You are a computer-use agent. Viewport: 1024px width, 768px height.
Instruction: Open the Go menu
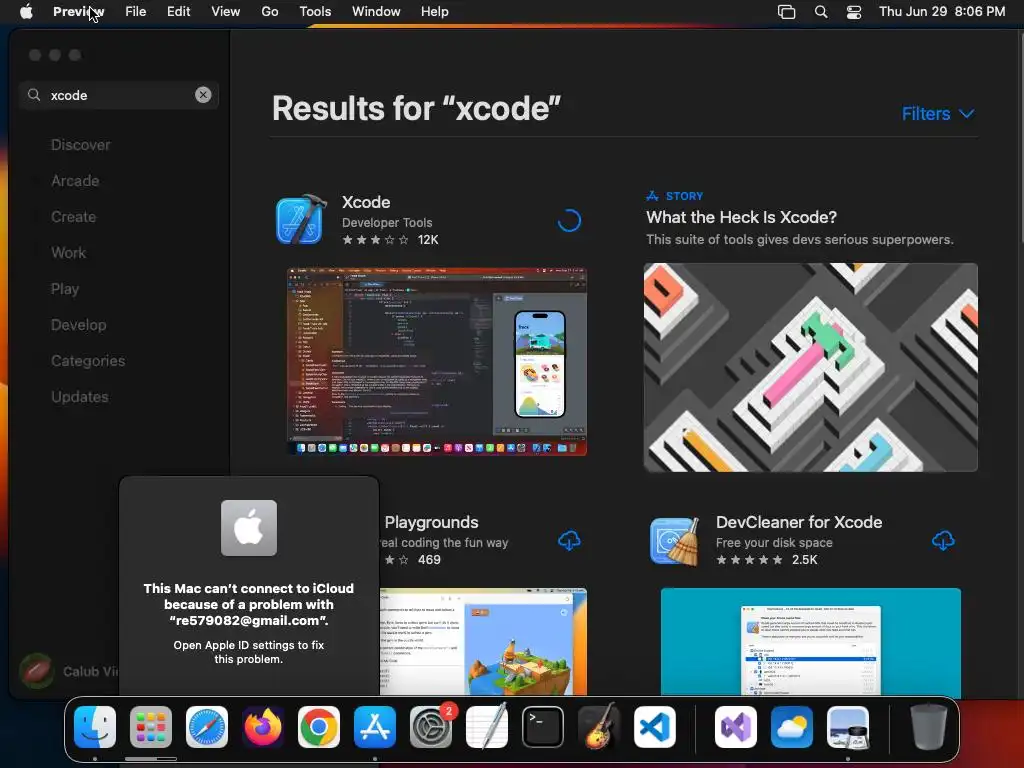click(x=270, y=12)
